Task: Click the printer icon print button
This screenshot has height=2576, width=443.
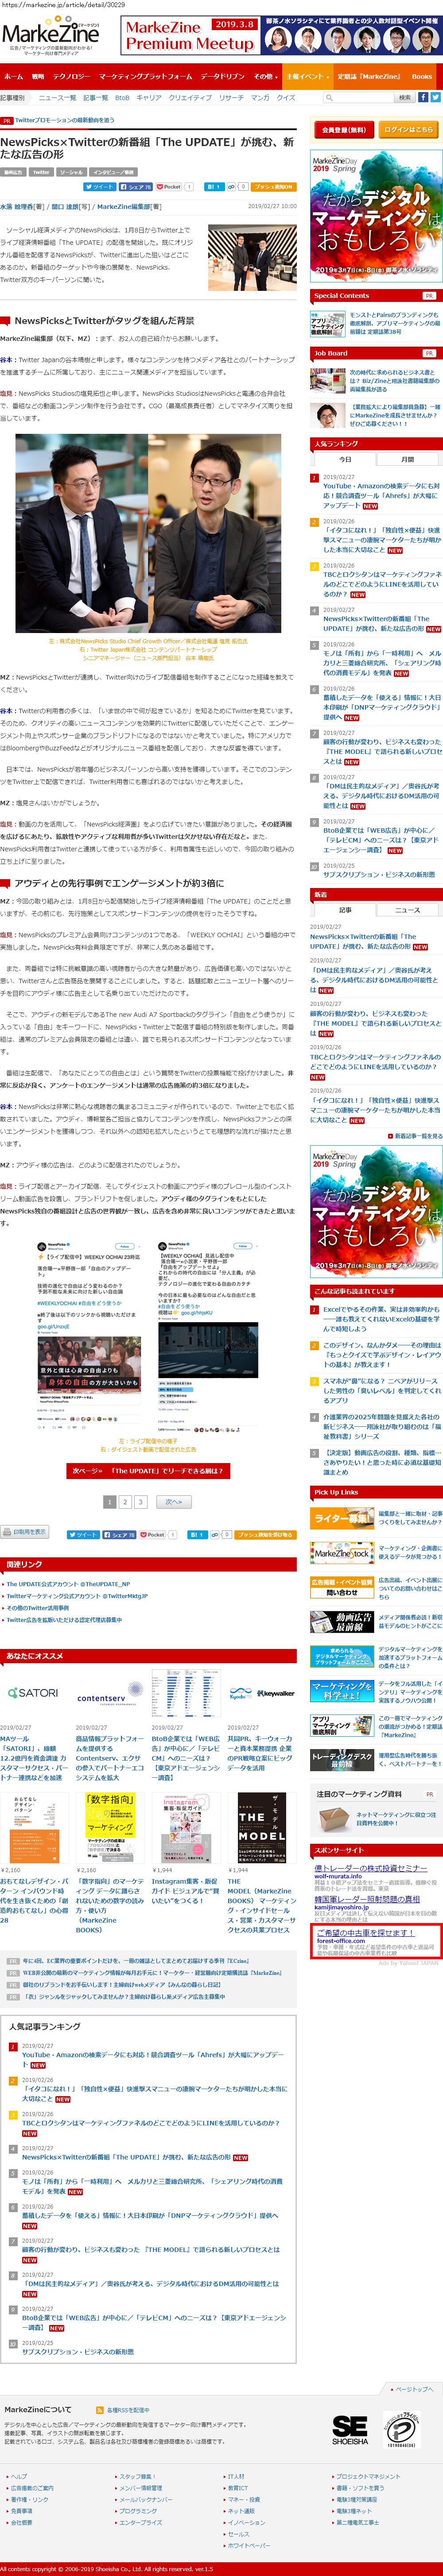Action: (x=25, y=1532)
